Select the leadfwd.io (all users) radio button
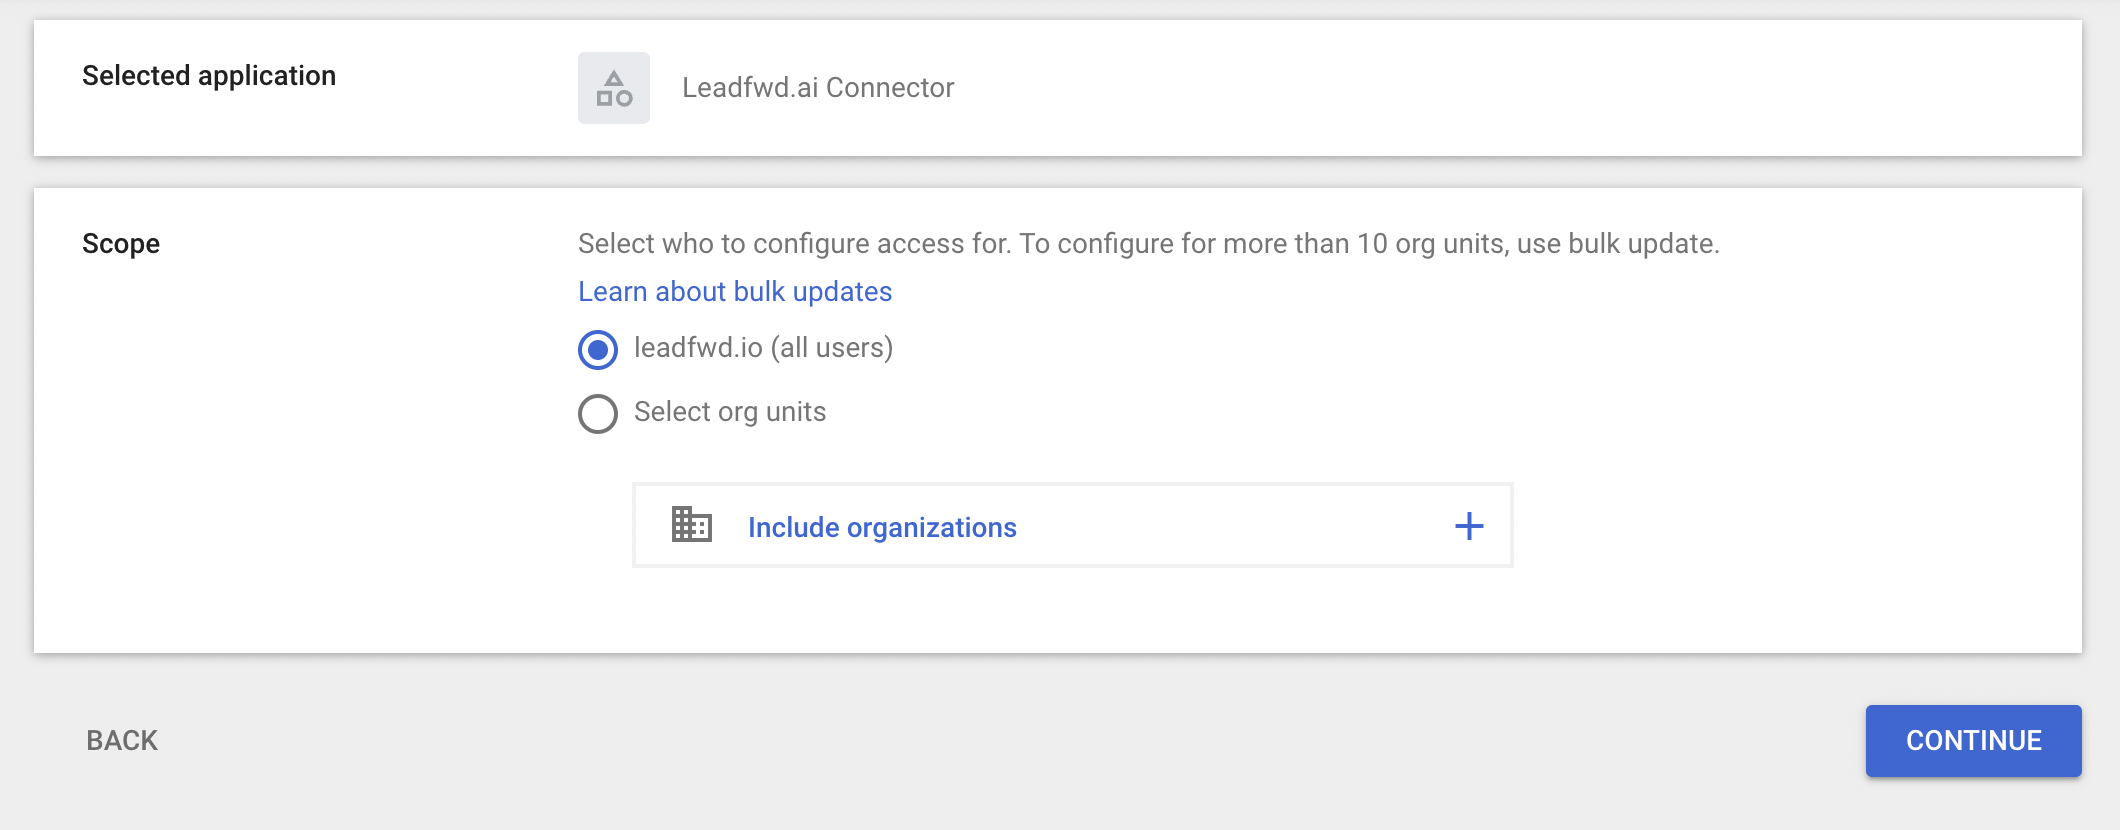 (x=598, y=349)
